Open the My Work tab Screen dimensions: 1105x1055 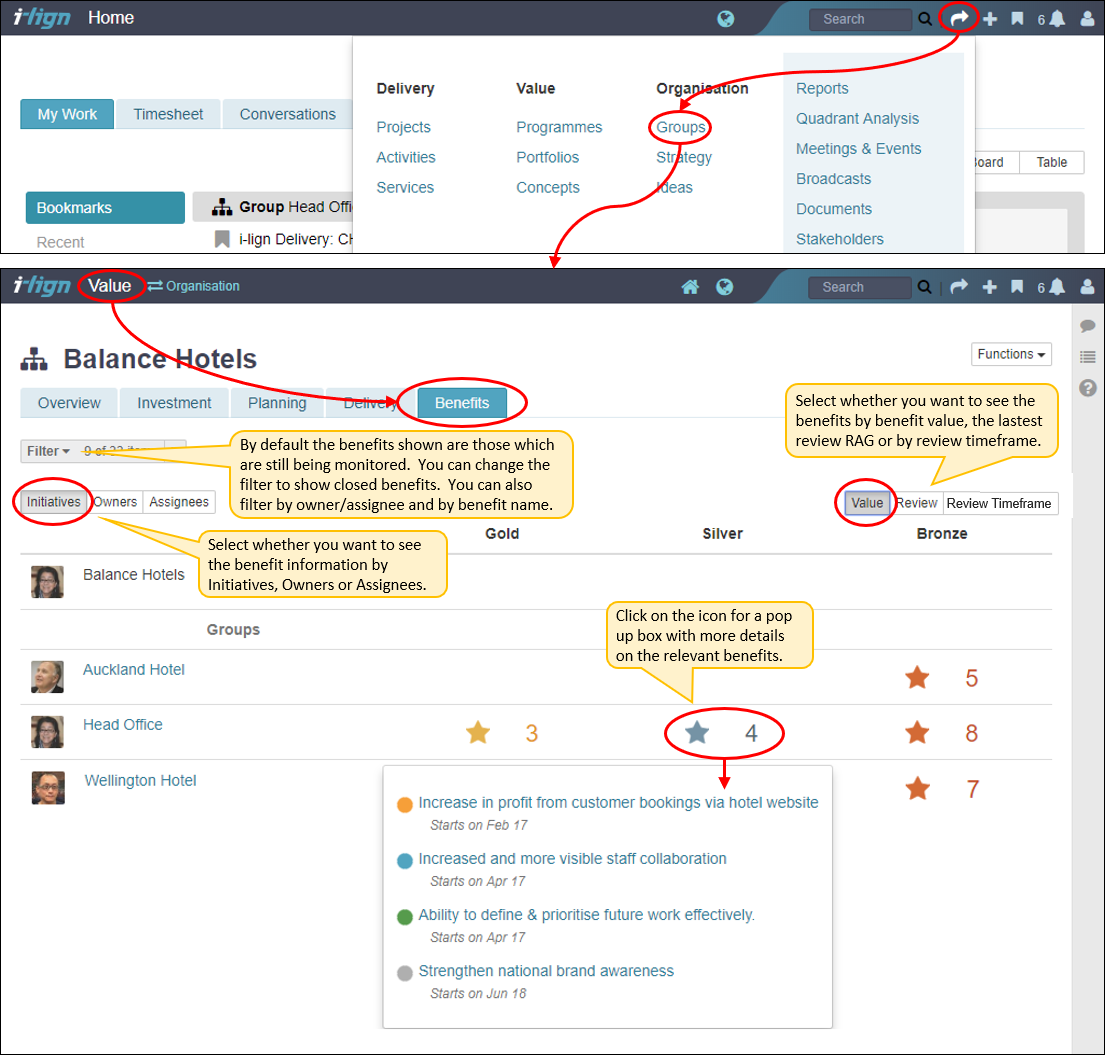coord(67,114)
